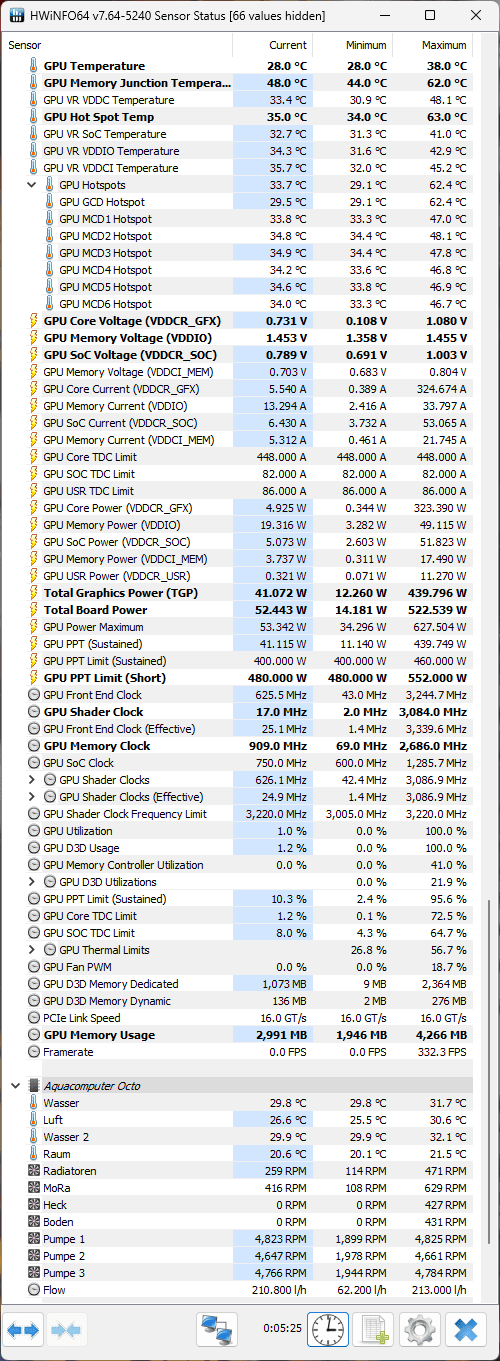Click the Aquacomputer Octo device chip icon
Screen dimensions: 500x1361
tap(34, 1085)
